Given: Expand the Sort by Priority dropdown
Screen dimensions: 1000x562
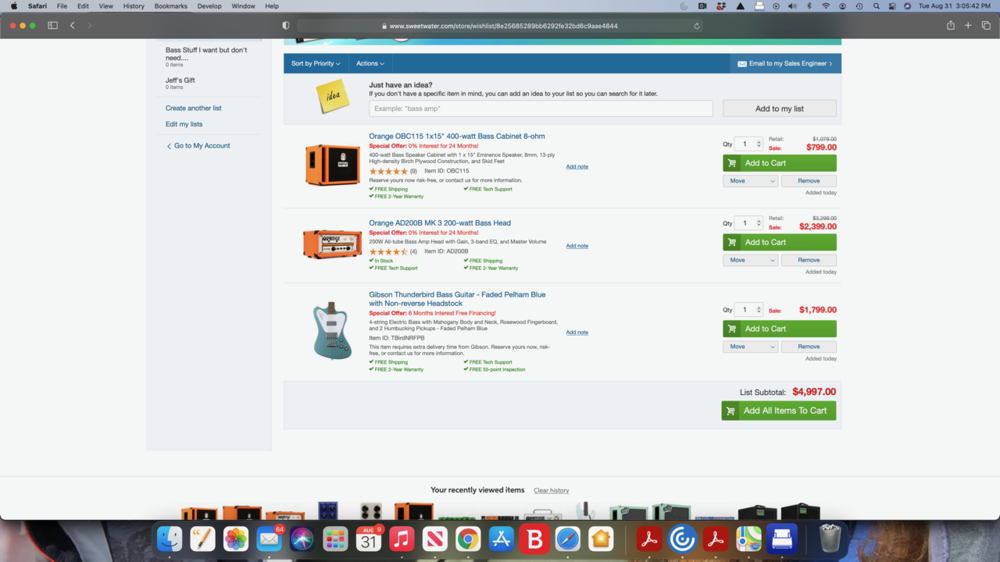Looking at the screenshot, I should coord(315,64).
